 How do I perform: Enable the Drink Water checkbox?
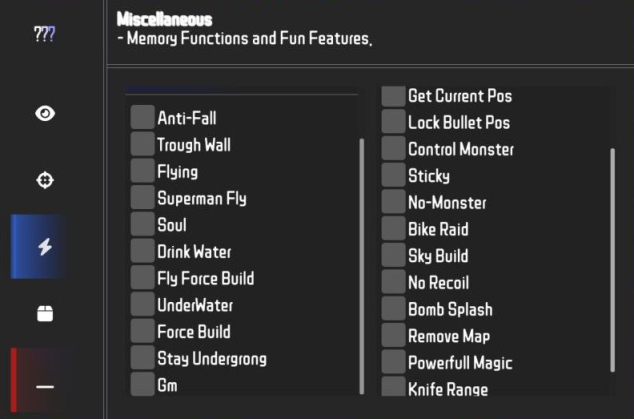[143, 251]
